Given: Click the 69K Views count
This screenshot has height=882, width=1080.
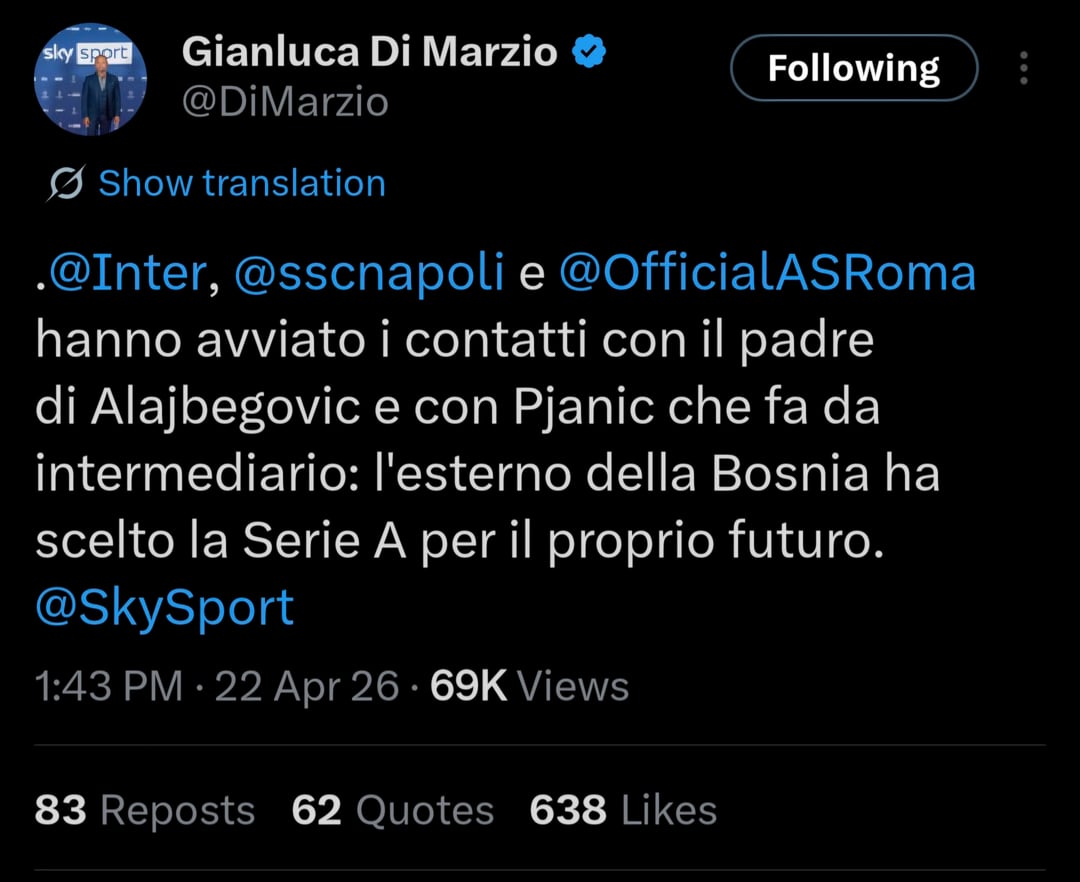Looking at the screenshot, I should 529,687.
